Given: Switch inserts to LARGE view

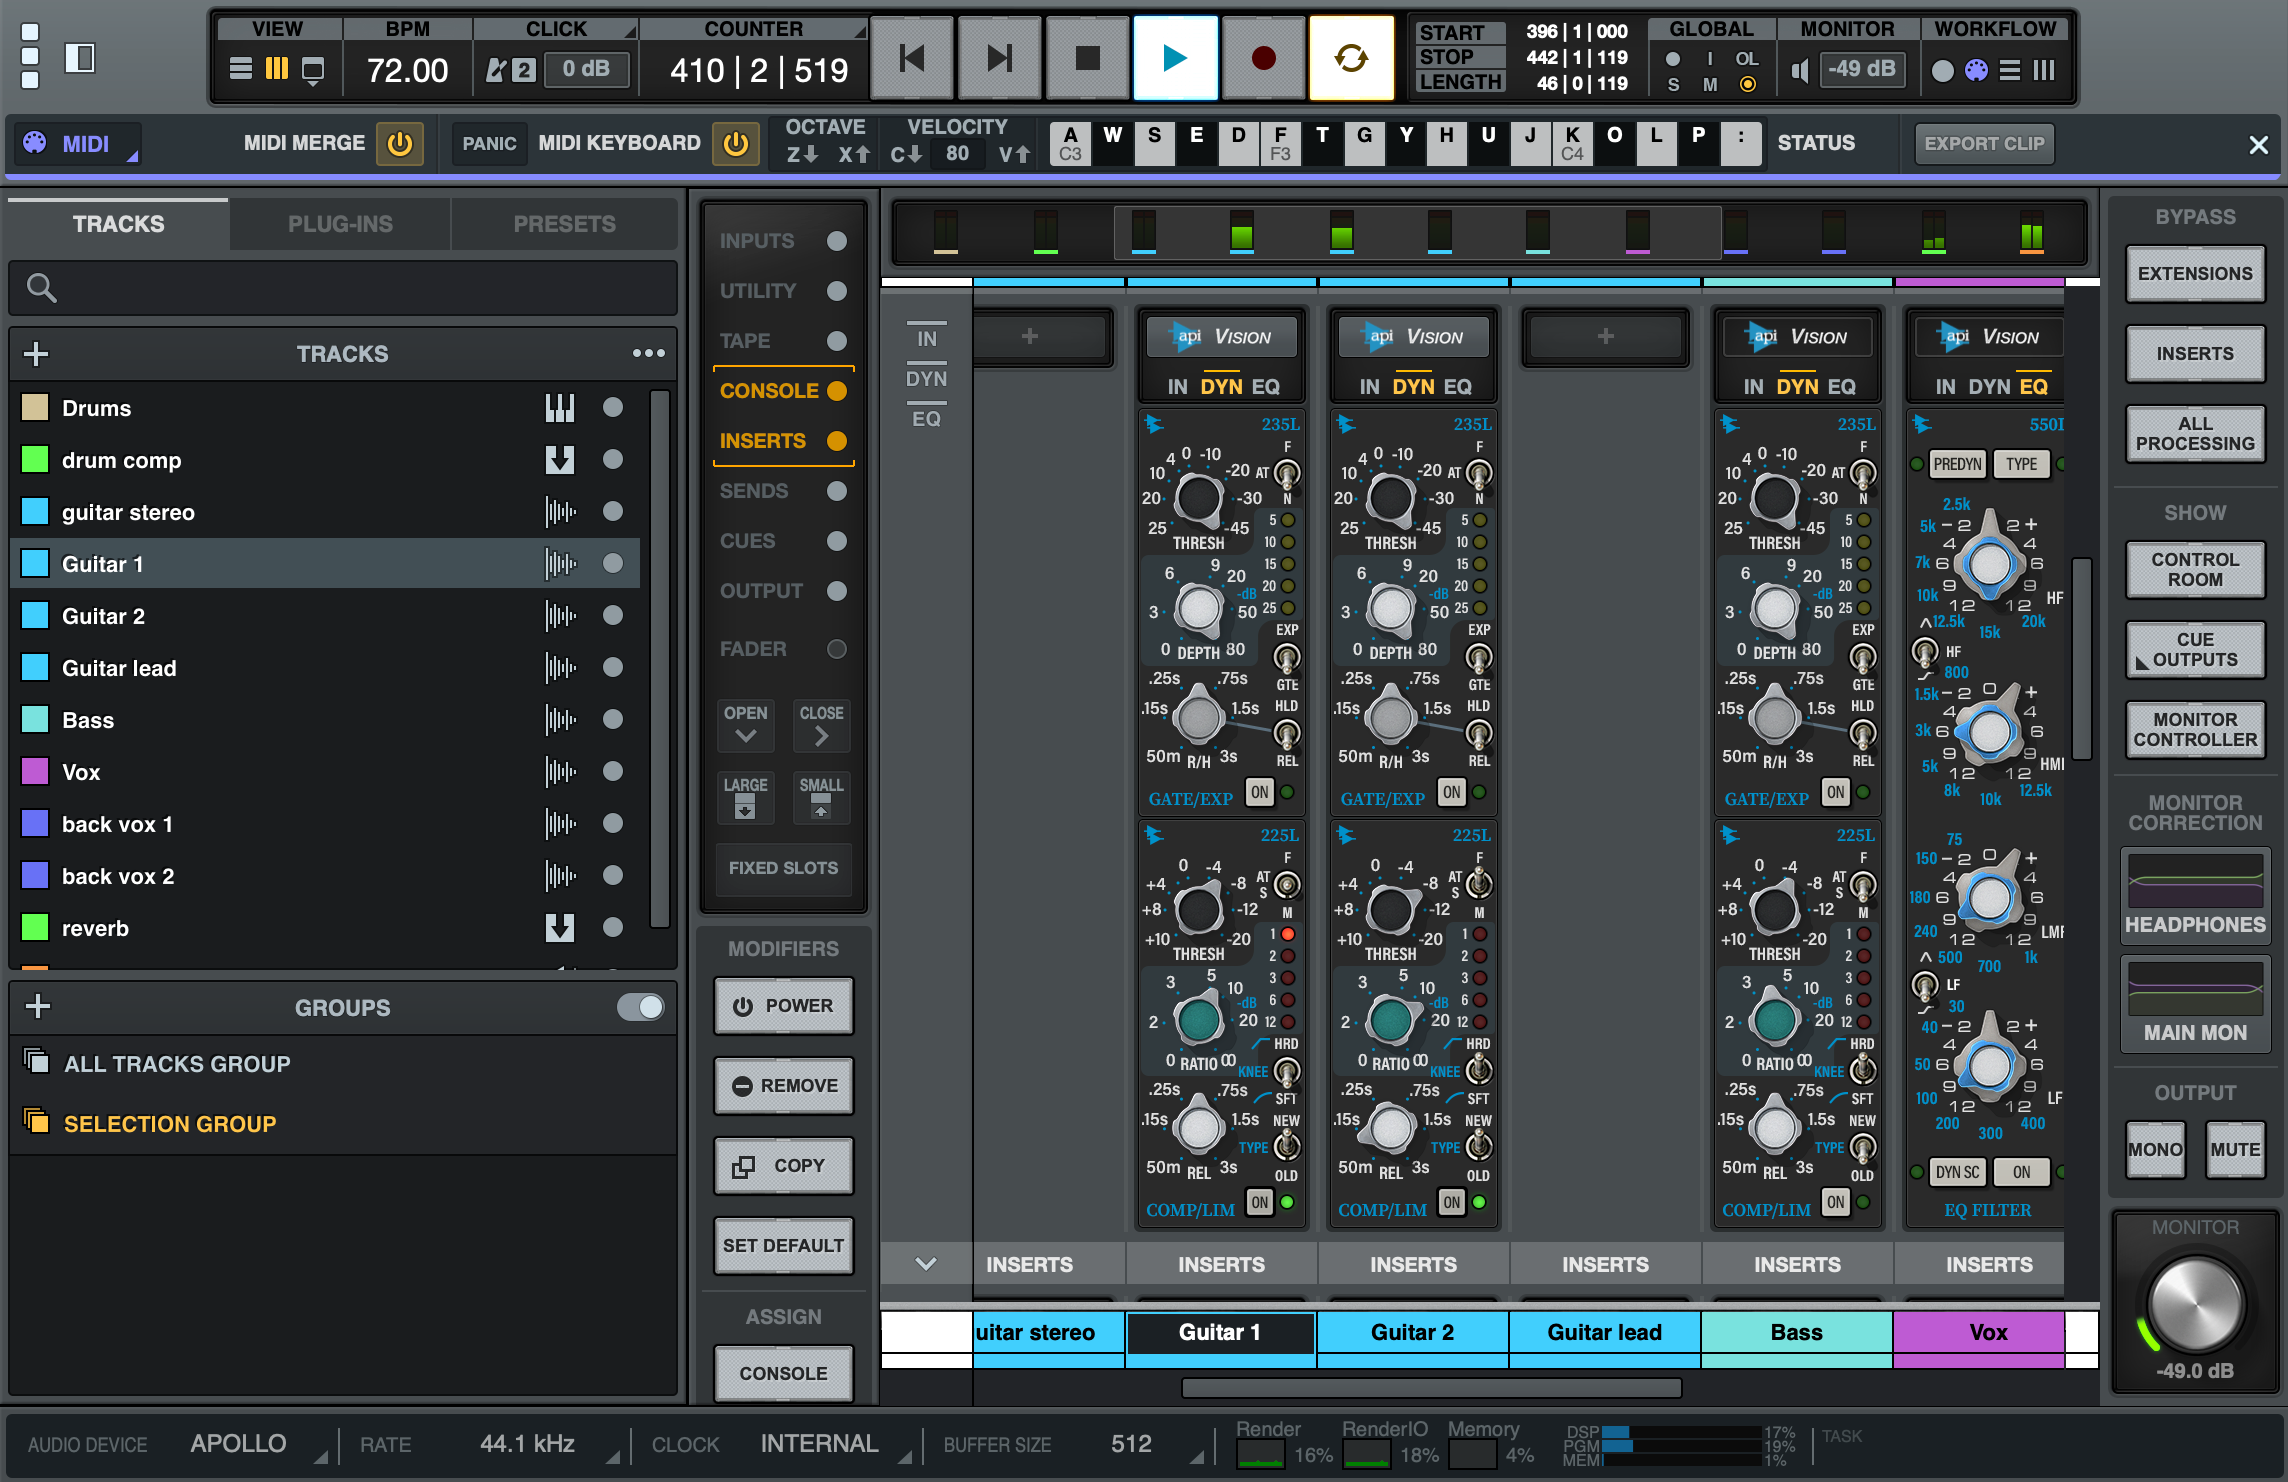Looking at the screenshot, I should coord(745,797).
